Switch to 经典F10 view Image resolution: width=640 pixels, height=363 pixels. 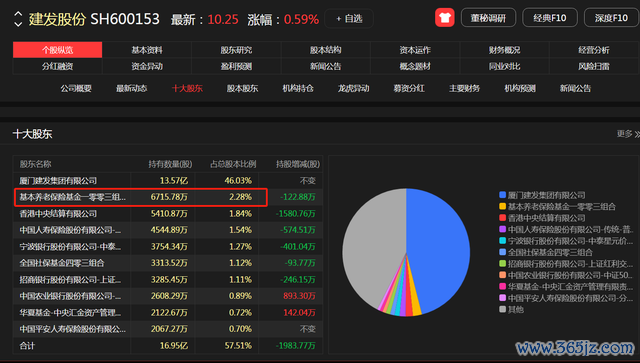click(x=550, y=18)
